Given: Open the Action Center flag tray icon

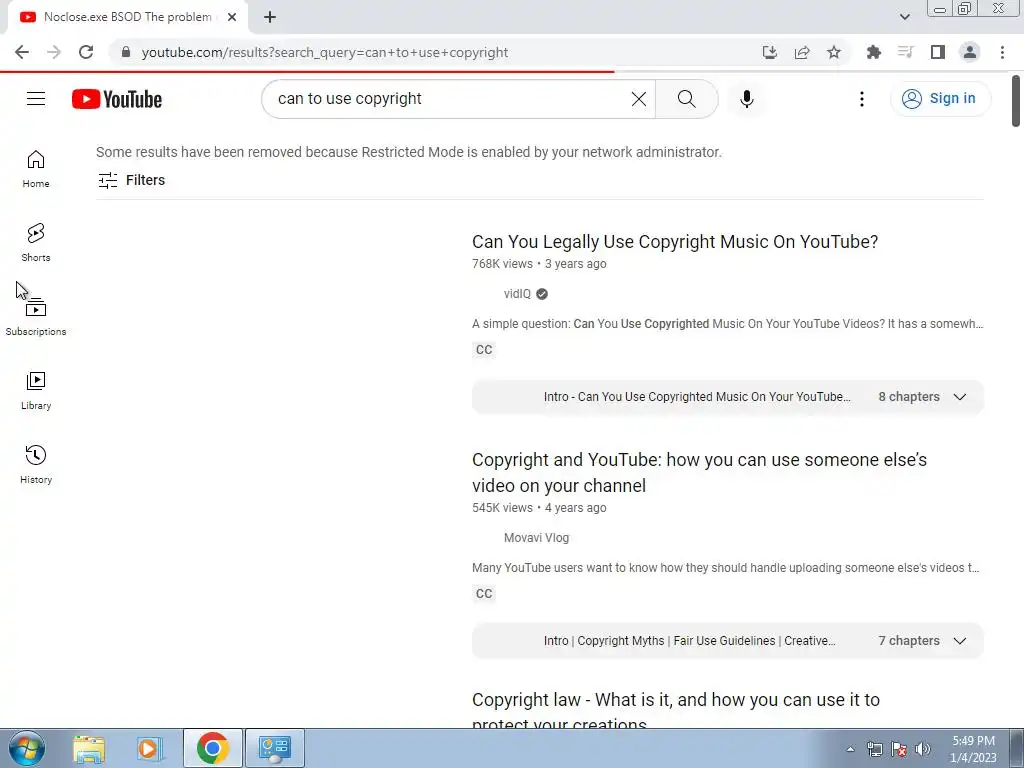Looking at the screenshot, I should pos(899,749).
